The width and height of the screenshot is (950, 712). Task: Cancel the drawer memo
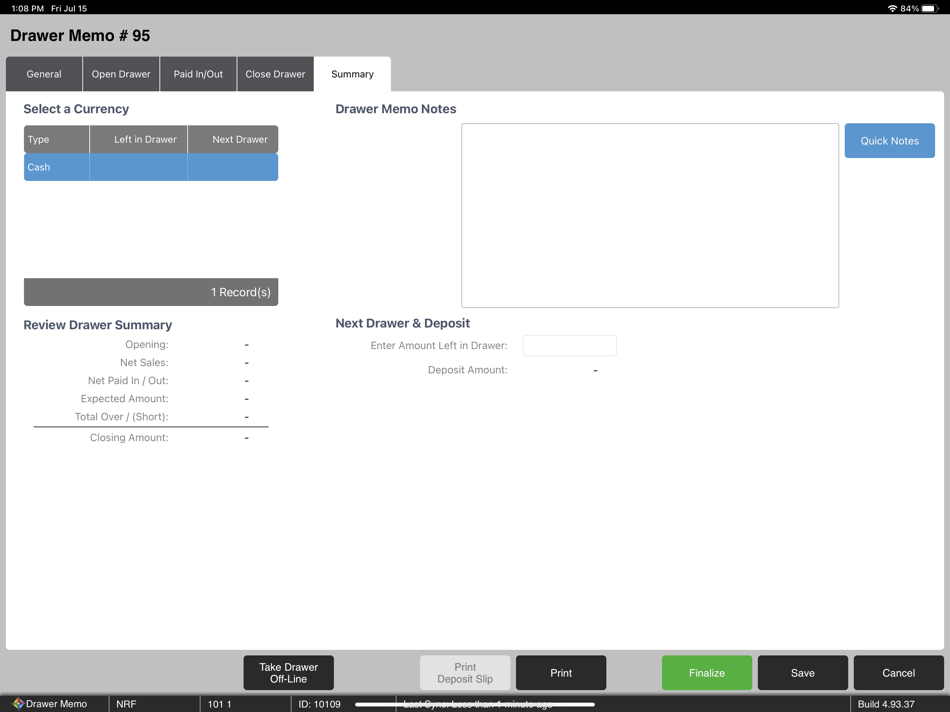(897, 672)
